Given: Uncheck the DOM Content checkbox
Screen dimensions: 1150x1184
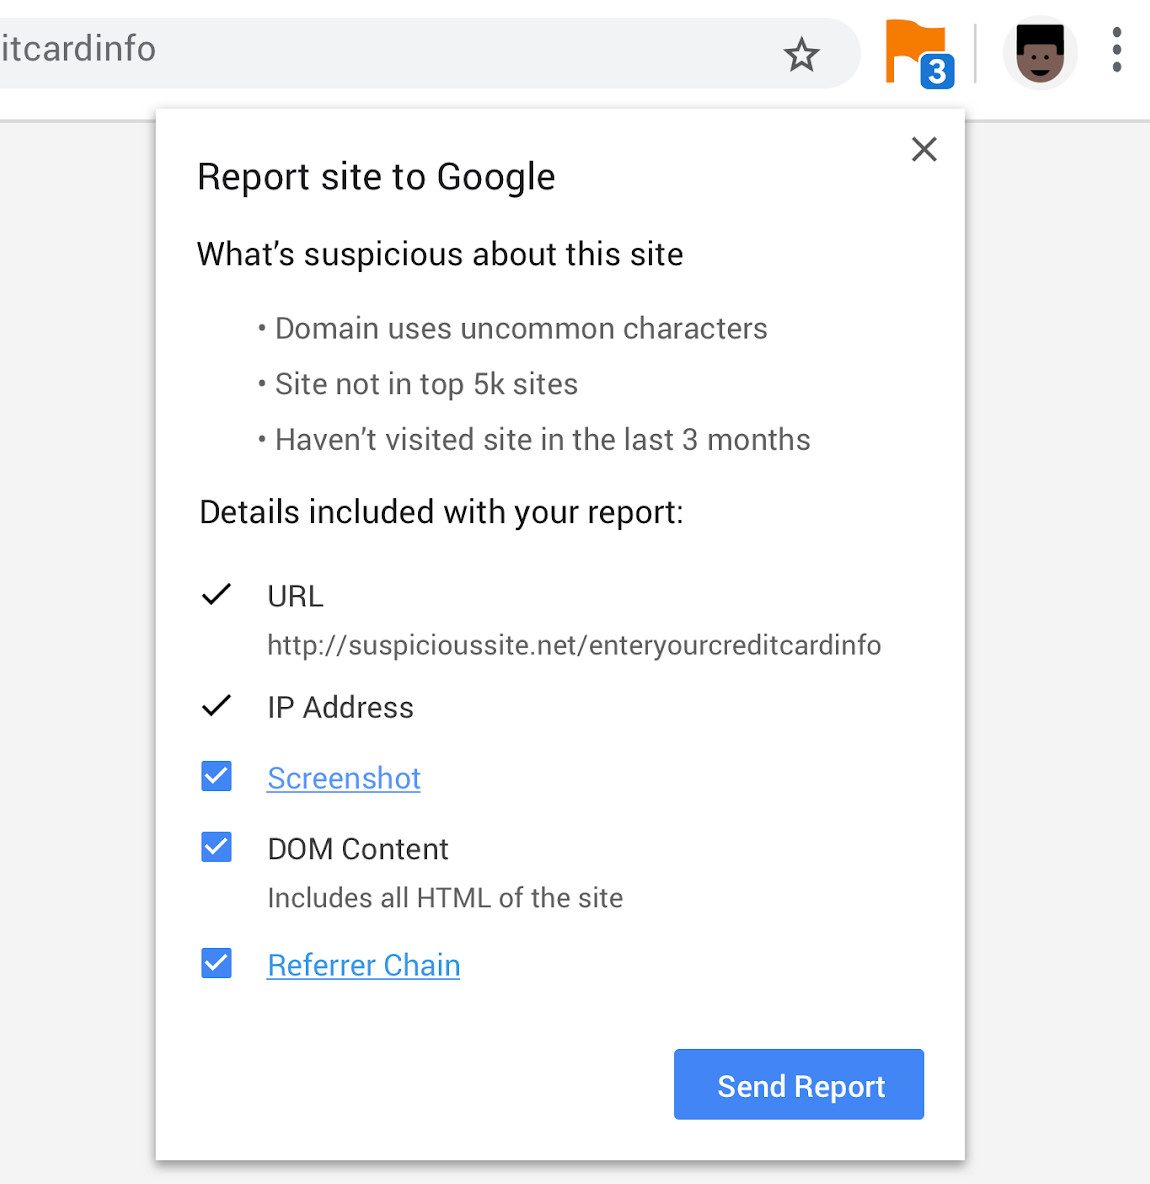Looking at the screenshot, I should point(217,847).
